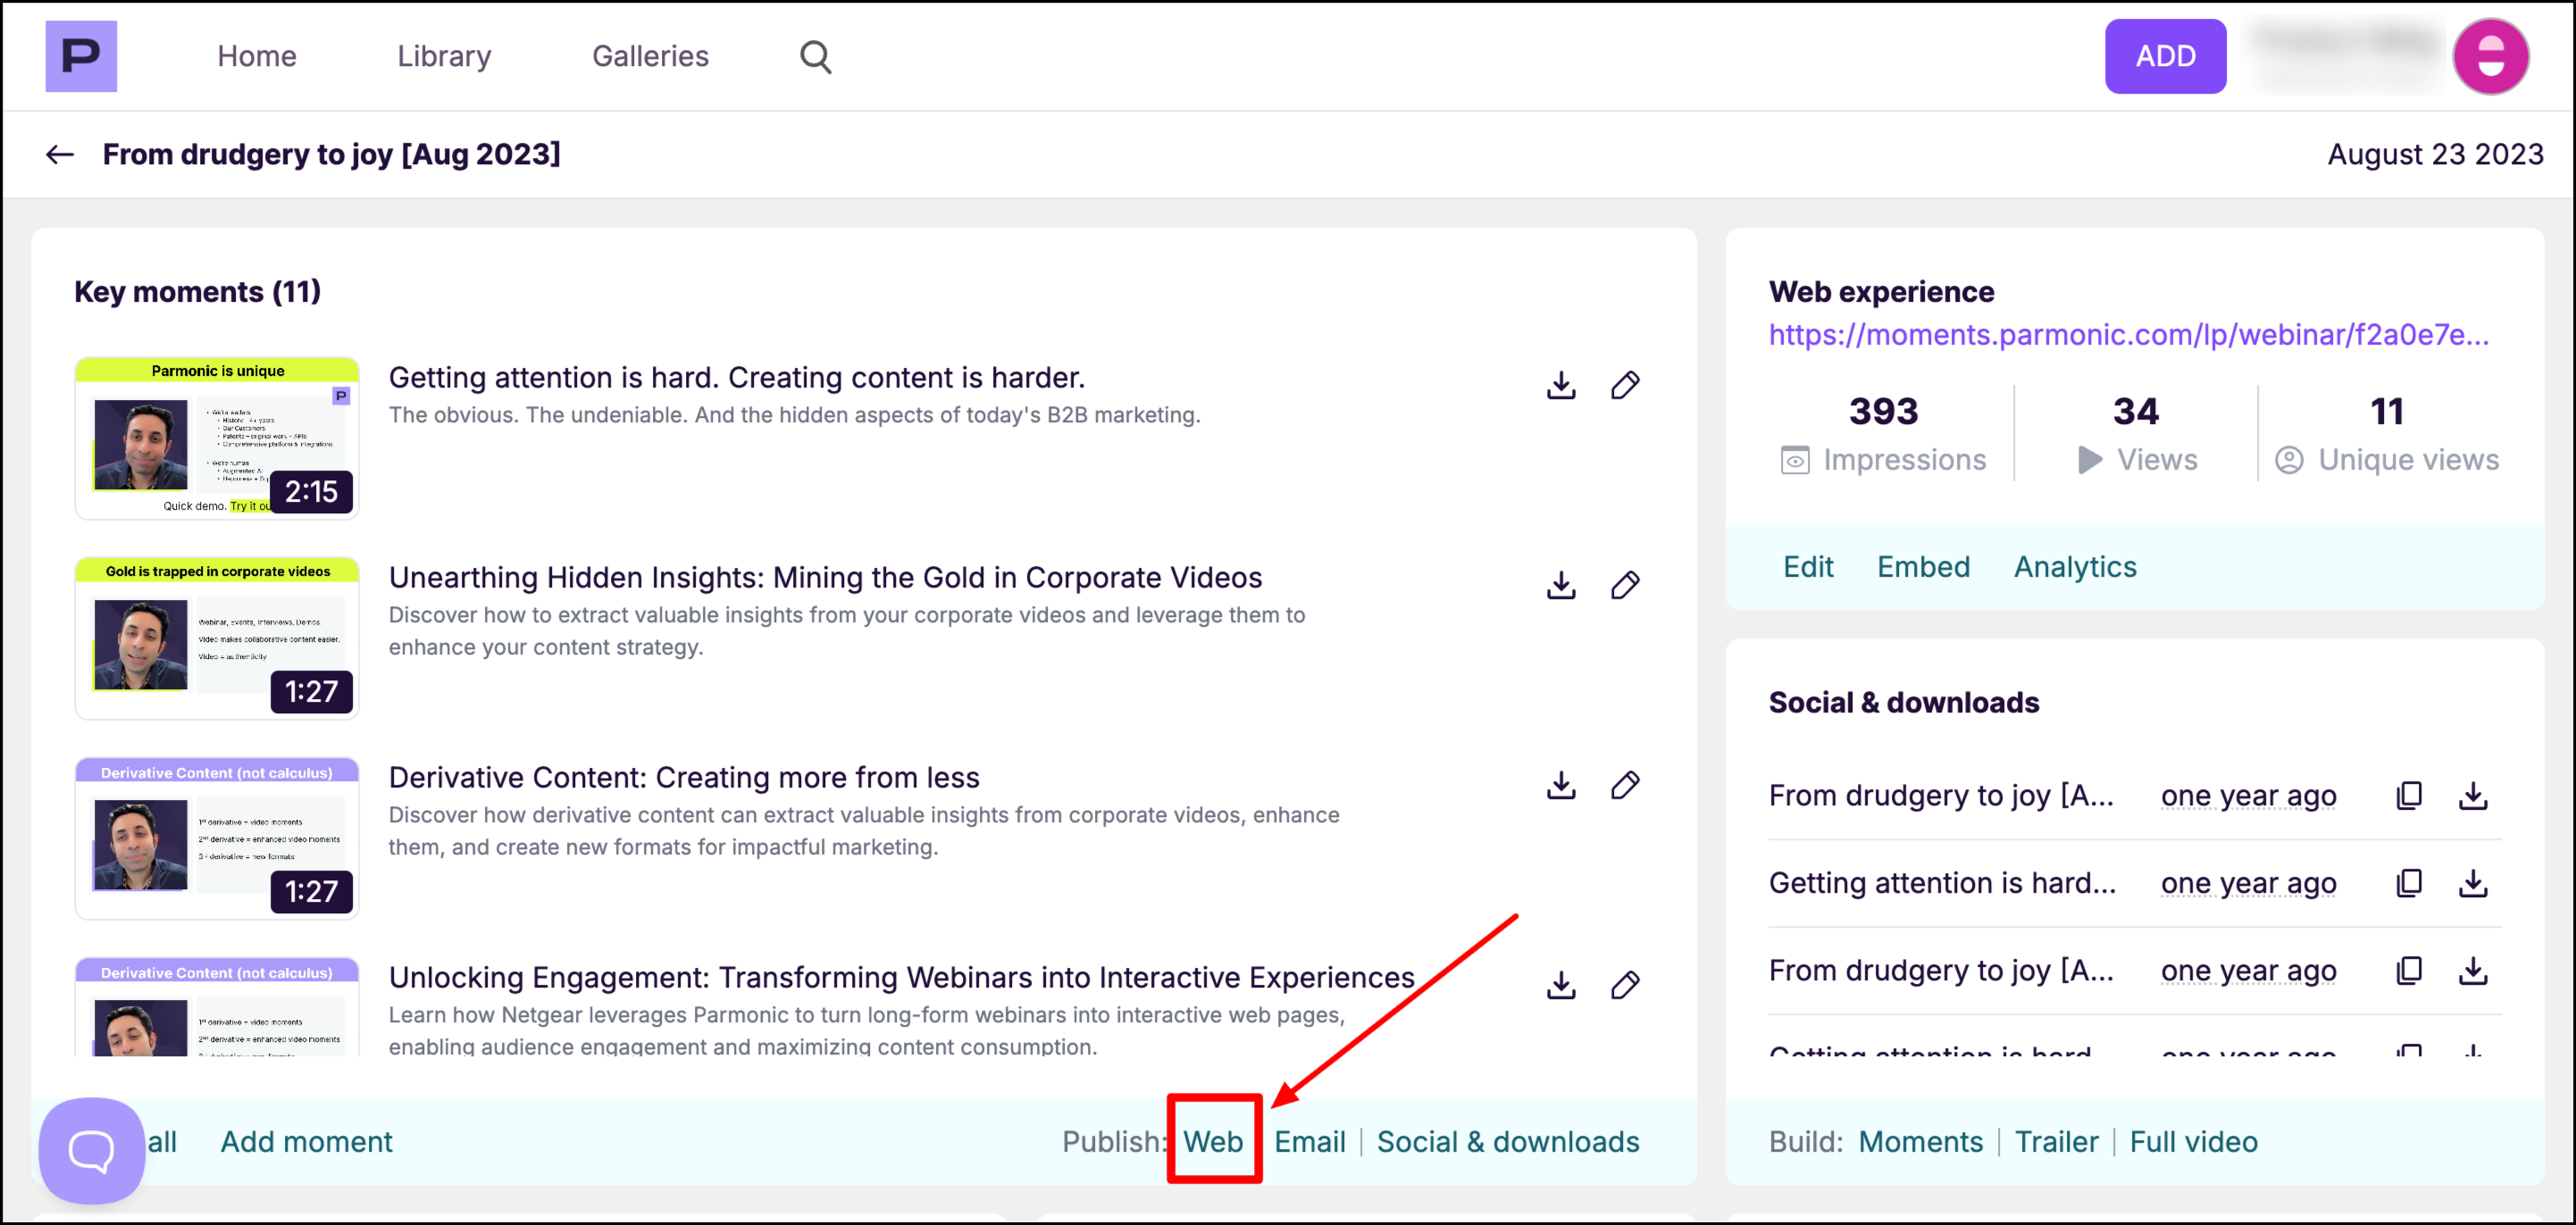Edit the 'Unearthing Hidden Insights' moment
The width and height of the screenshot is (2576, 1225).
(x=1625, y=585)
